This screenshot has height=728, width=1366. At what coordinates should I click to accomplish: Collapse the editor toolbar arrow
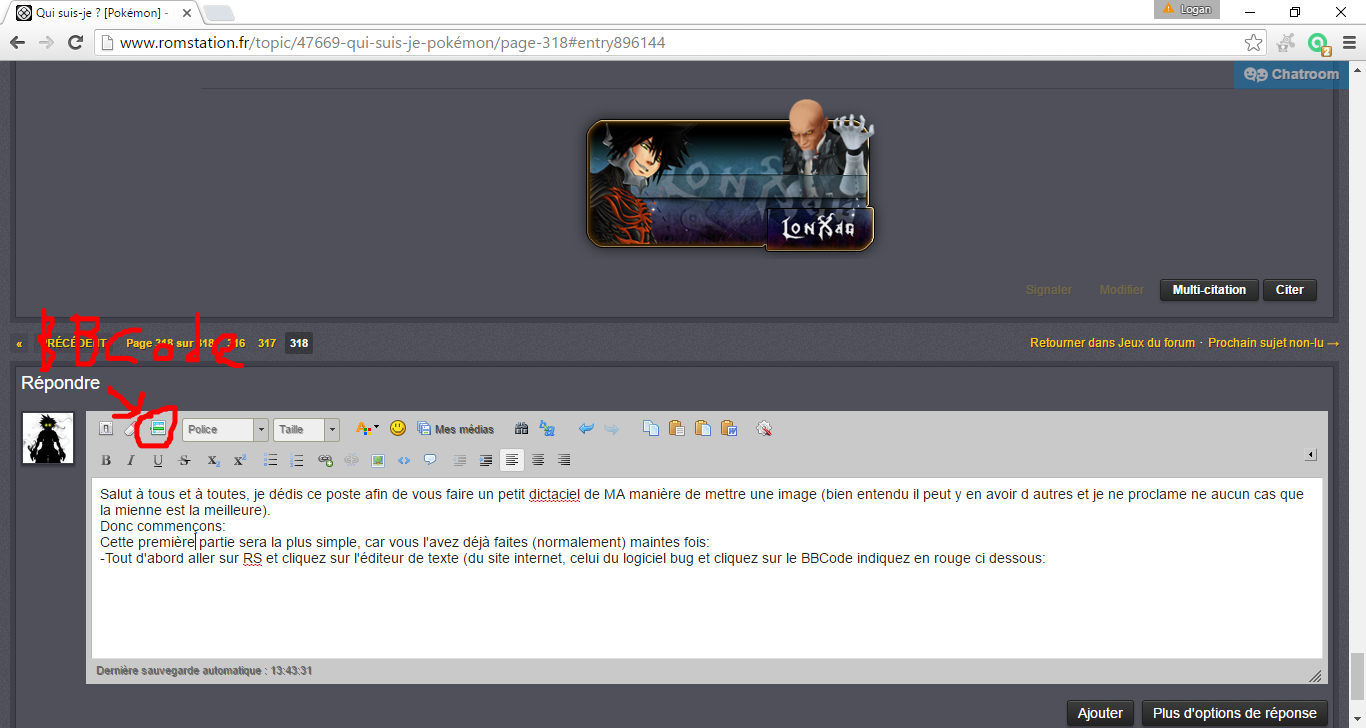pyautogui.click(x=1311, y=455)
